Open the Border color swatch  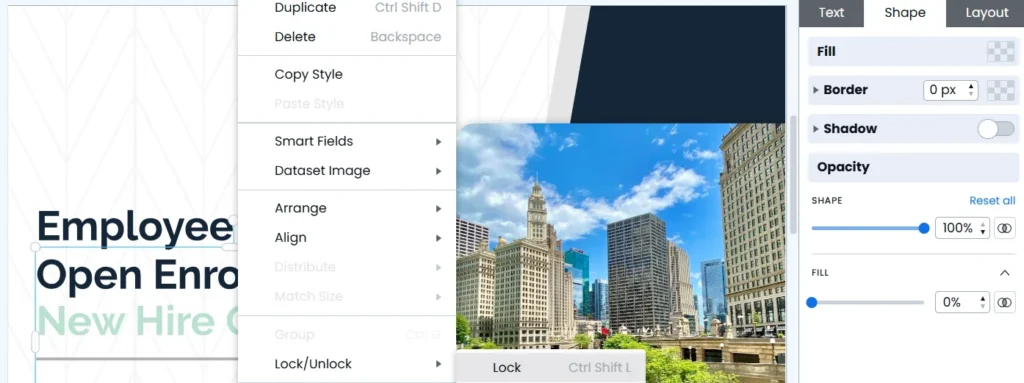coord(1000,90)
